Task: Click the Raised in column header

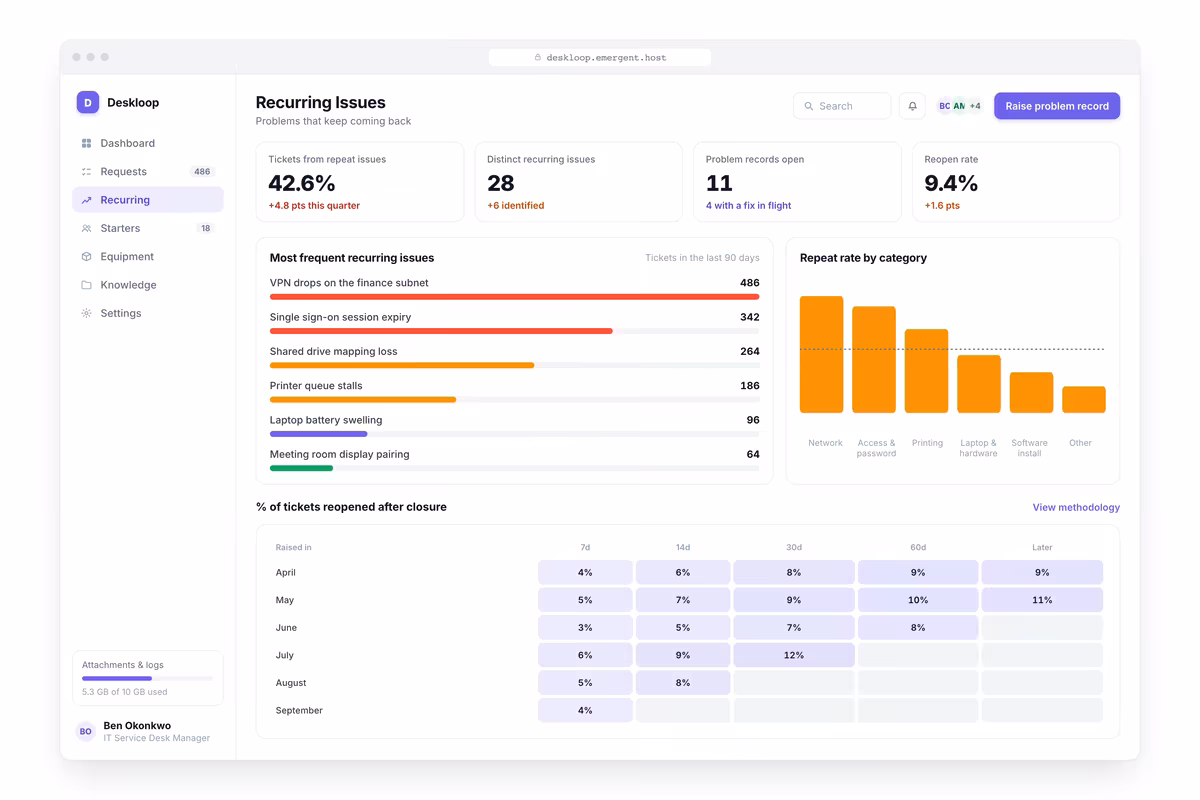Action: (294, 548)
